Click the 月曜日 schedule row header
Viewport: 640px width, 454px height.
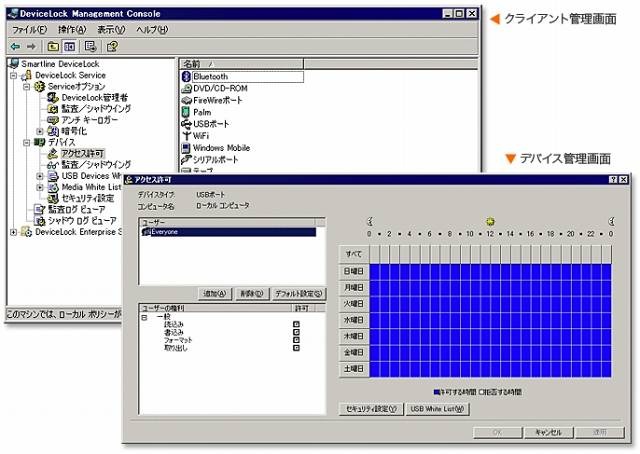pyautogui.click(x=354, y=288)
